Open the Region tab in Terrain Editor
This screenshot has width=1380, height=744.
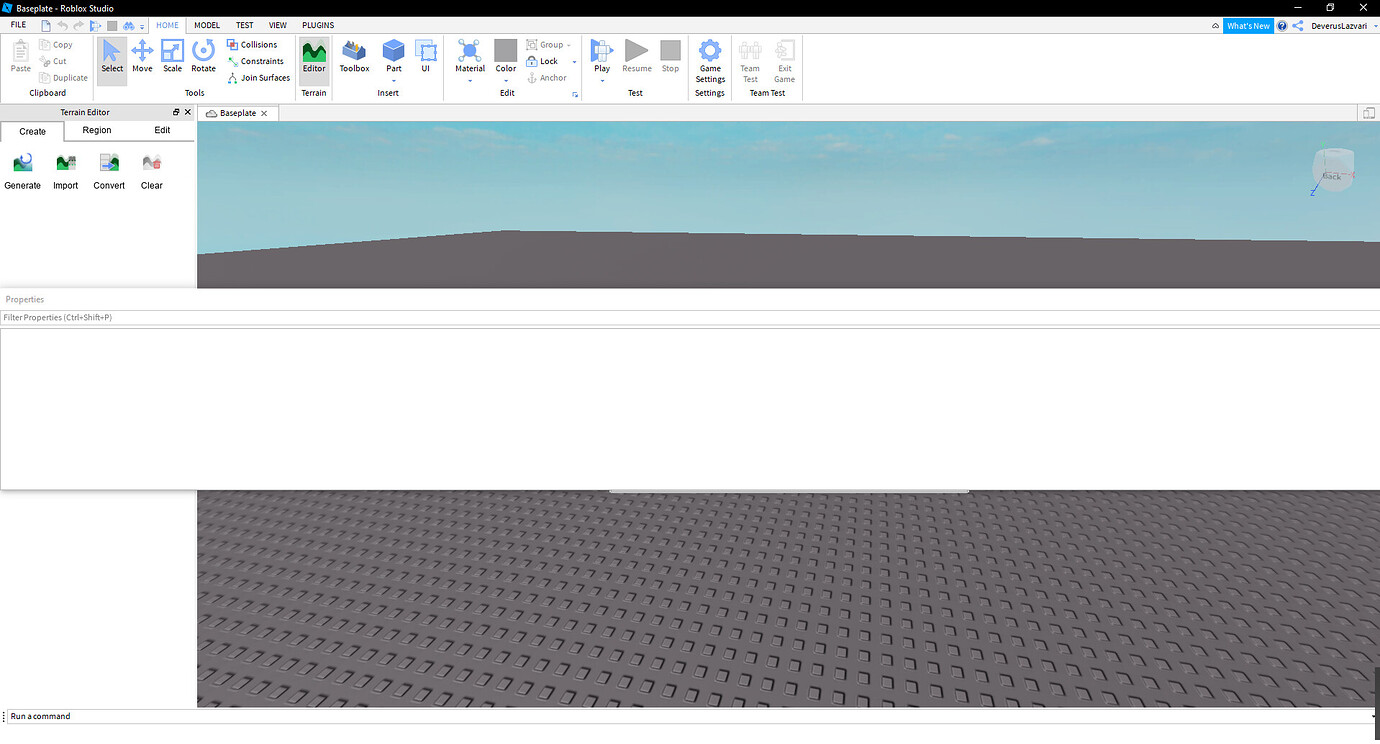point(96,130)
